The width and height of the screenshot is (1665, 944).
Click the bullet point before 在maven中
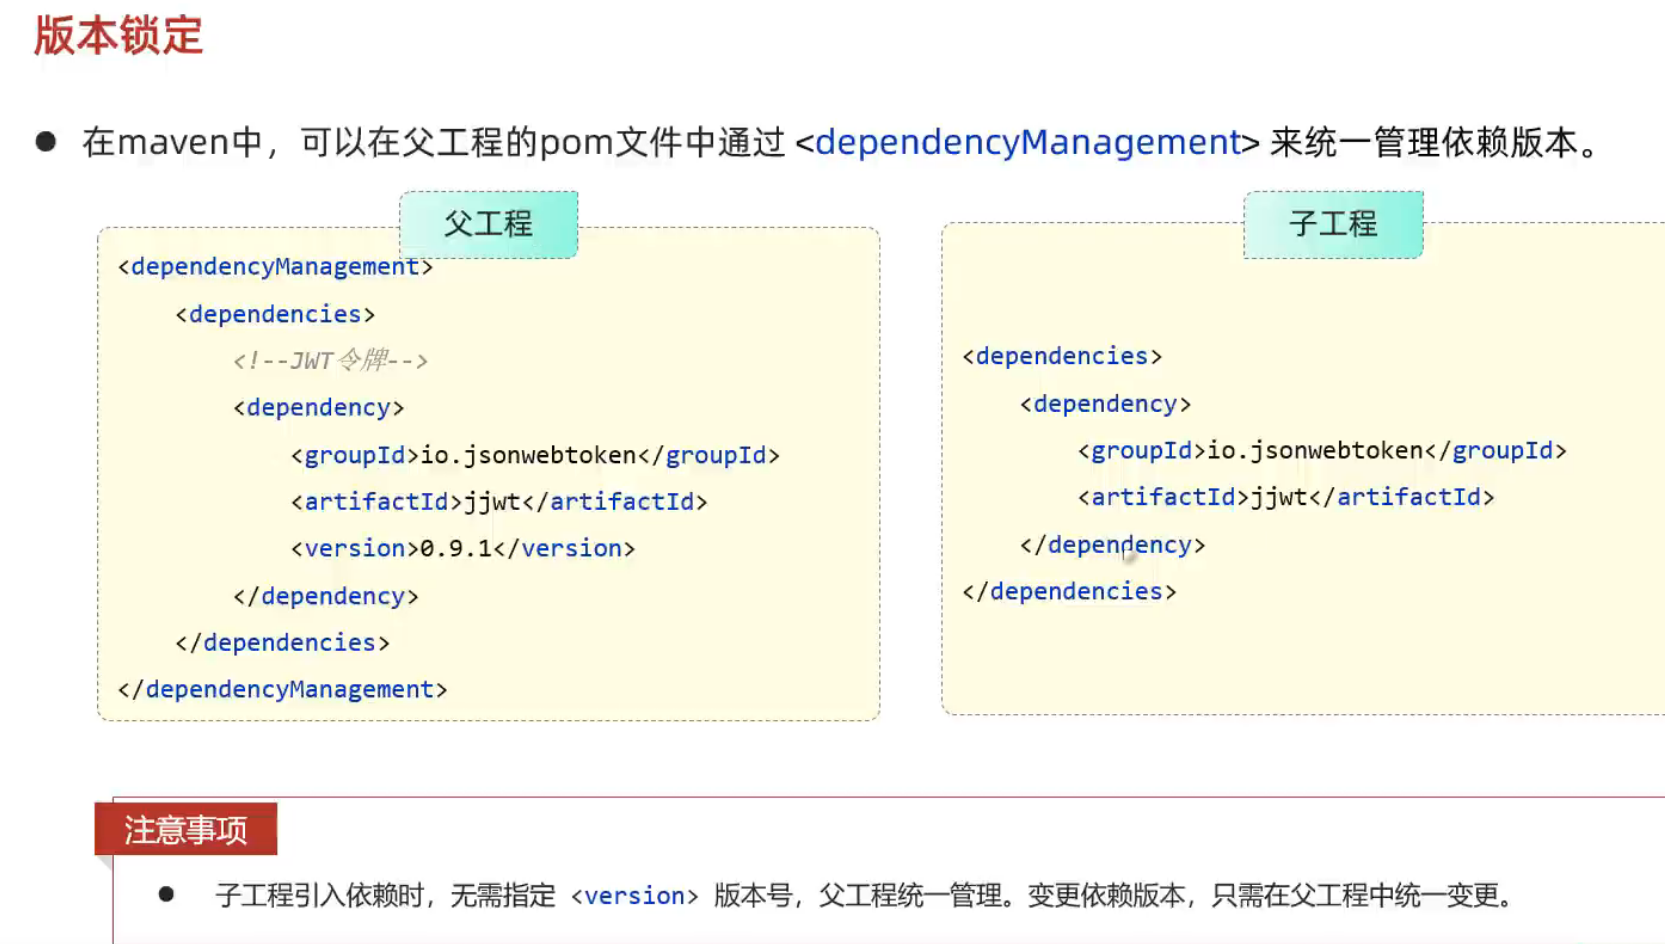coord(46,142)
